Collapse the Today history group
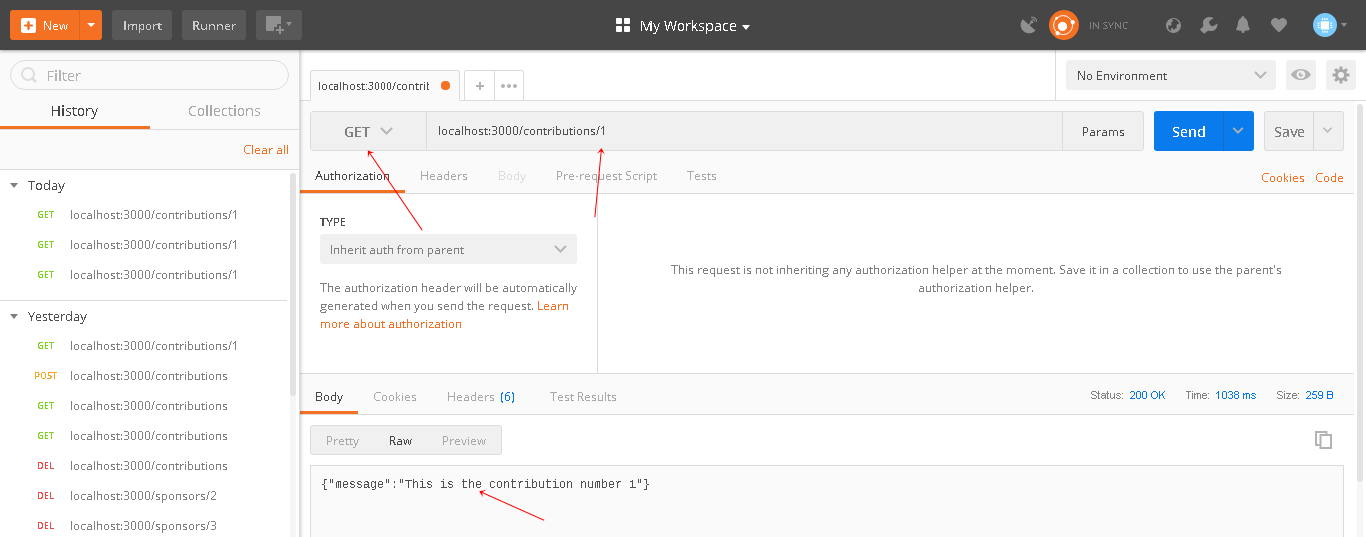The width and height of the screenshot is (1366, 537). tap(14, 185)
